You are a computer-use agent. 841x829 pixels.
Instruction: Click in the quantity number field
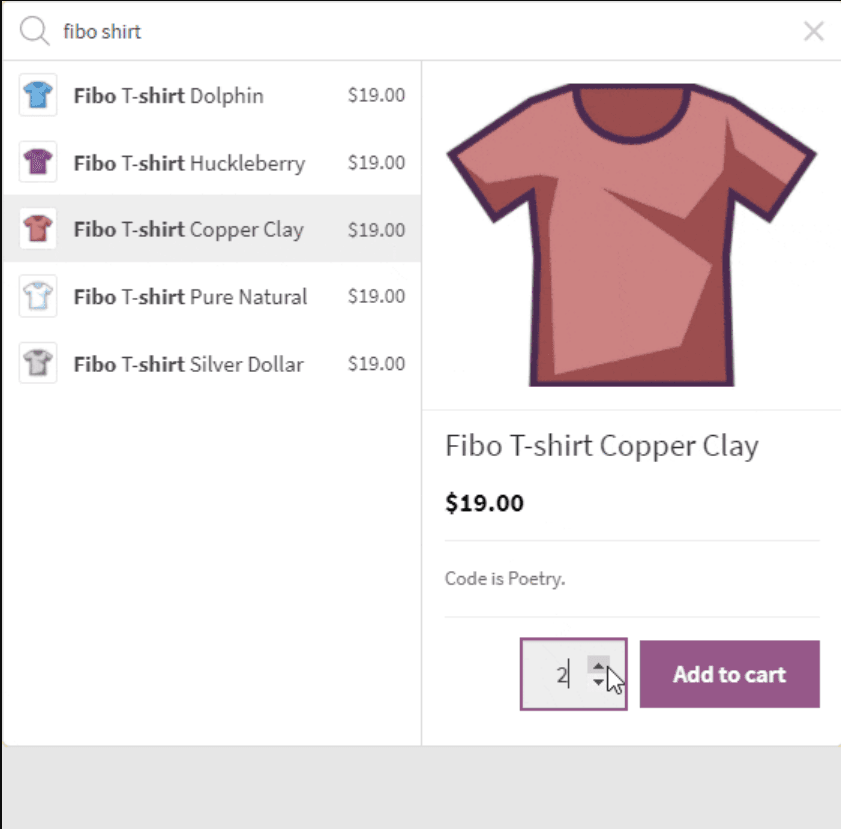[553, 674]
